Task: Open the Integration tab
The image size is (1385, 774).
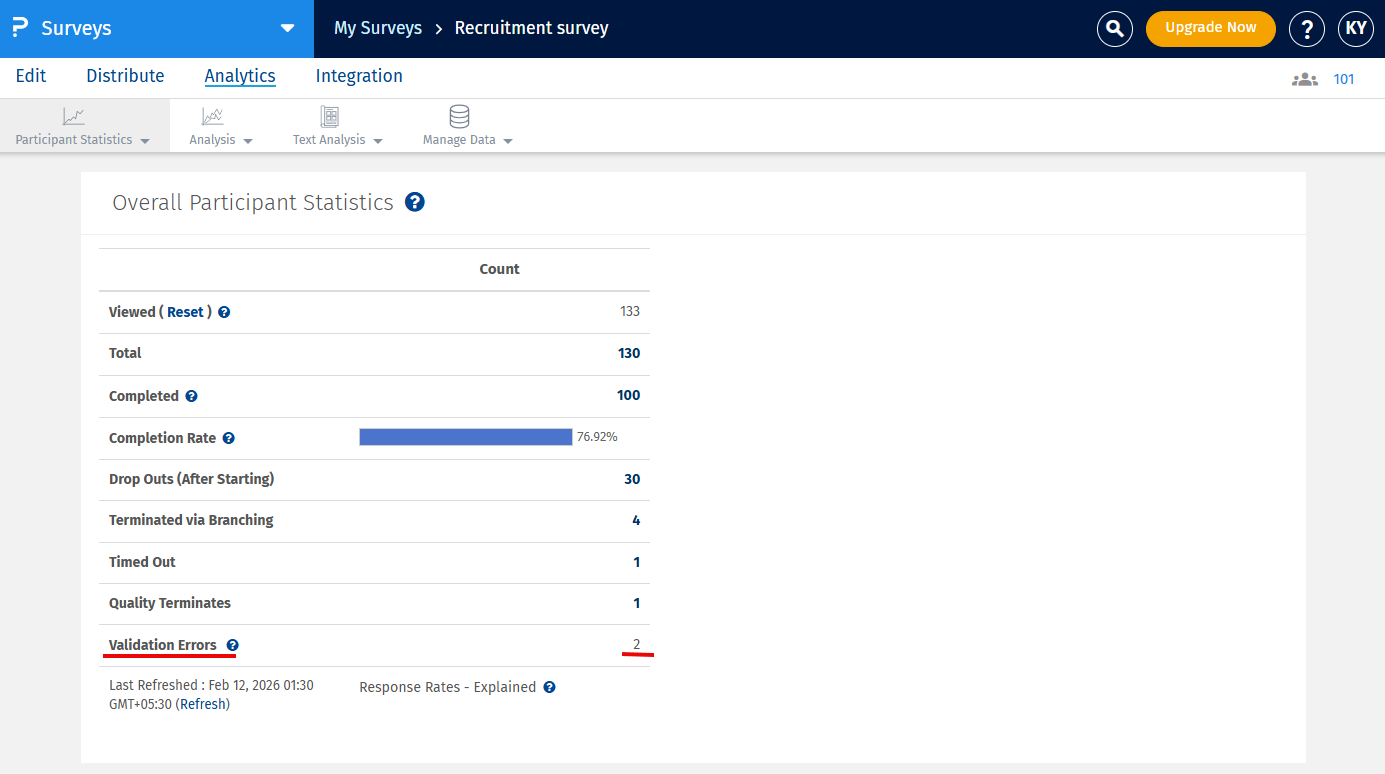Action: pos(358,76)
